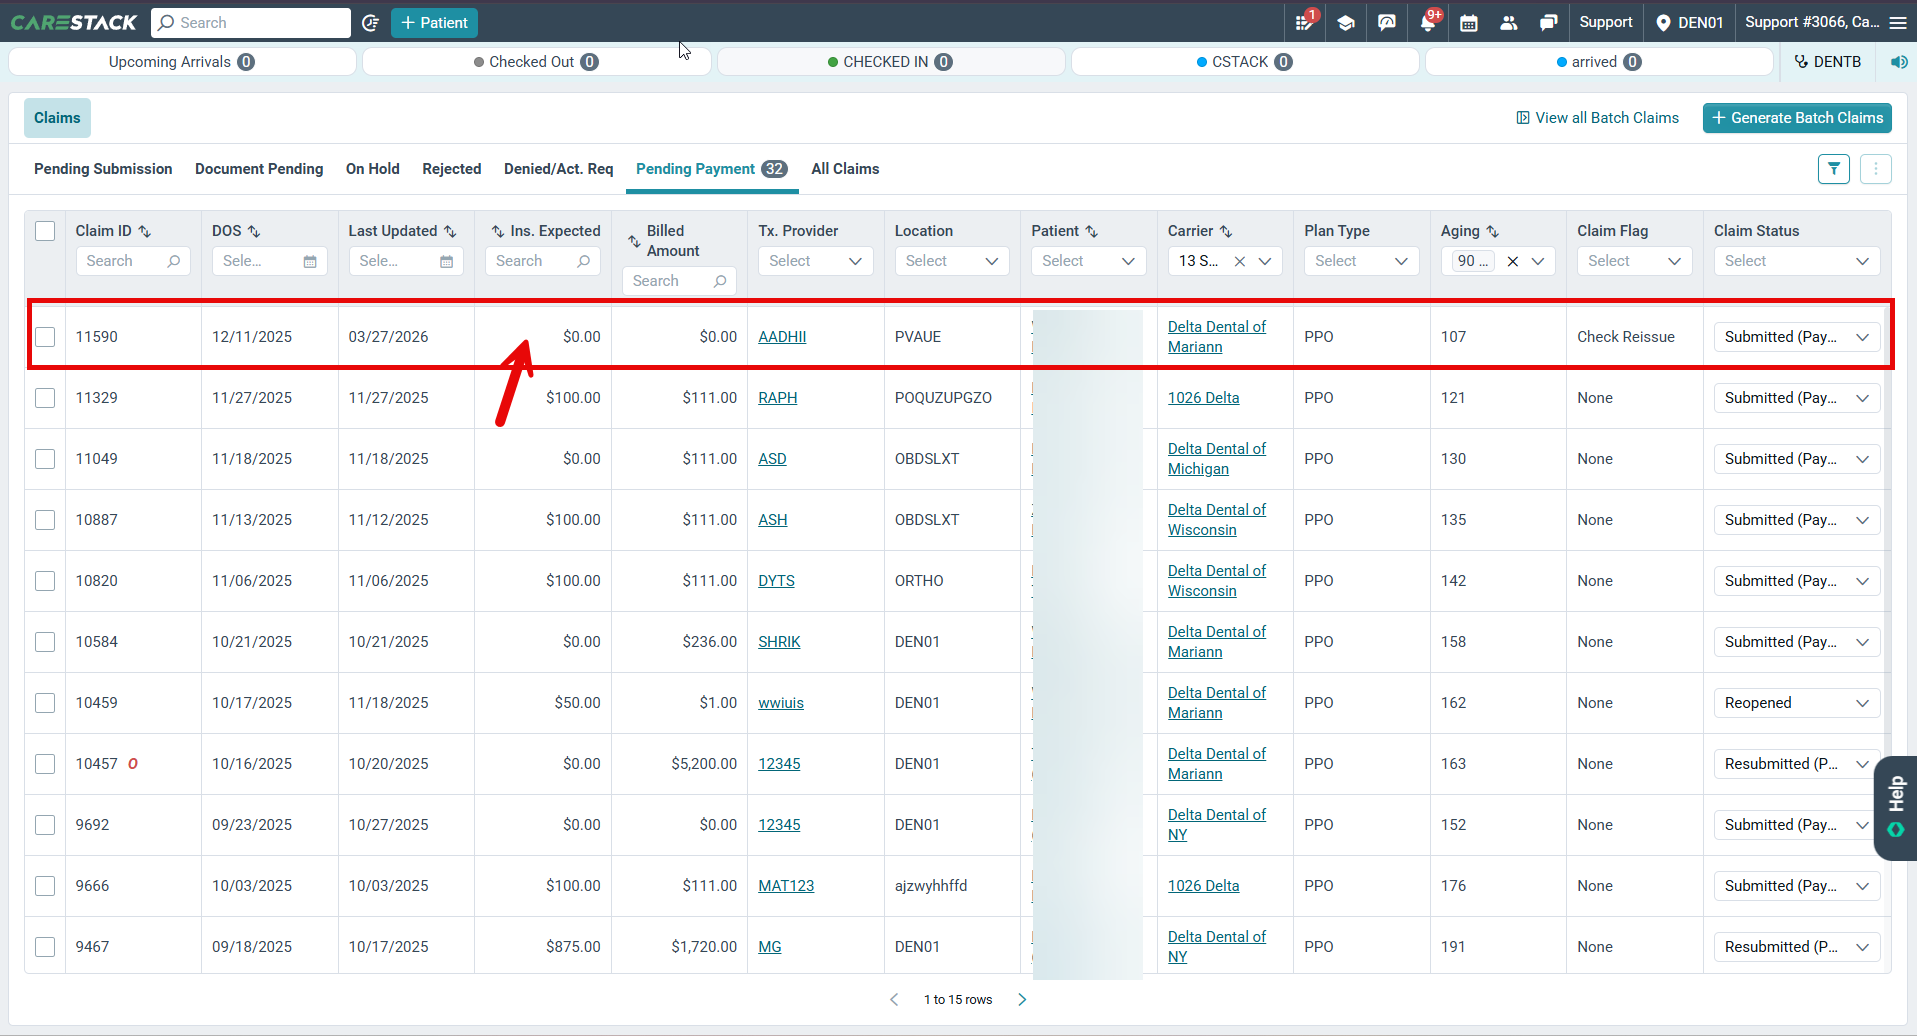The height and width of the screenshot is (1036, 1917).
Task: Click View all Batch Claims link
Action: [x=1597, y=118]
